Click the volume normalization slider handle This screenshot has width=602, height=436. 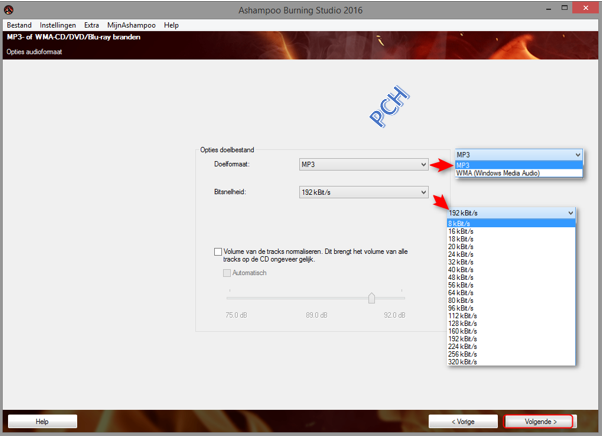[x=371, y=298]
